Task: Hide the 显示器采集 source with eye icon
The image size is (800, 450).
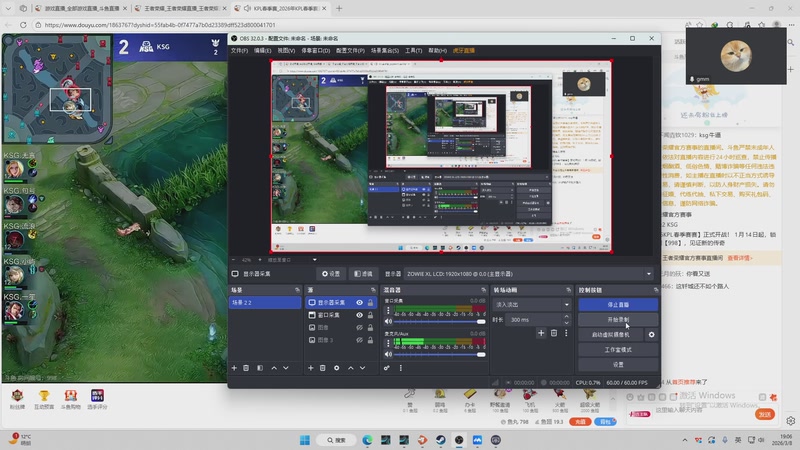Action: [x=359, y=302]
